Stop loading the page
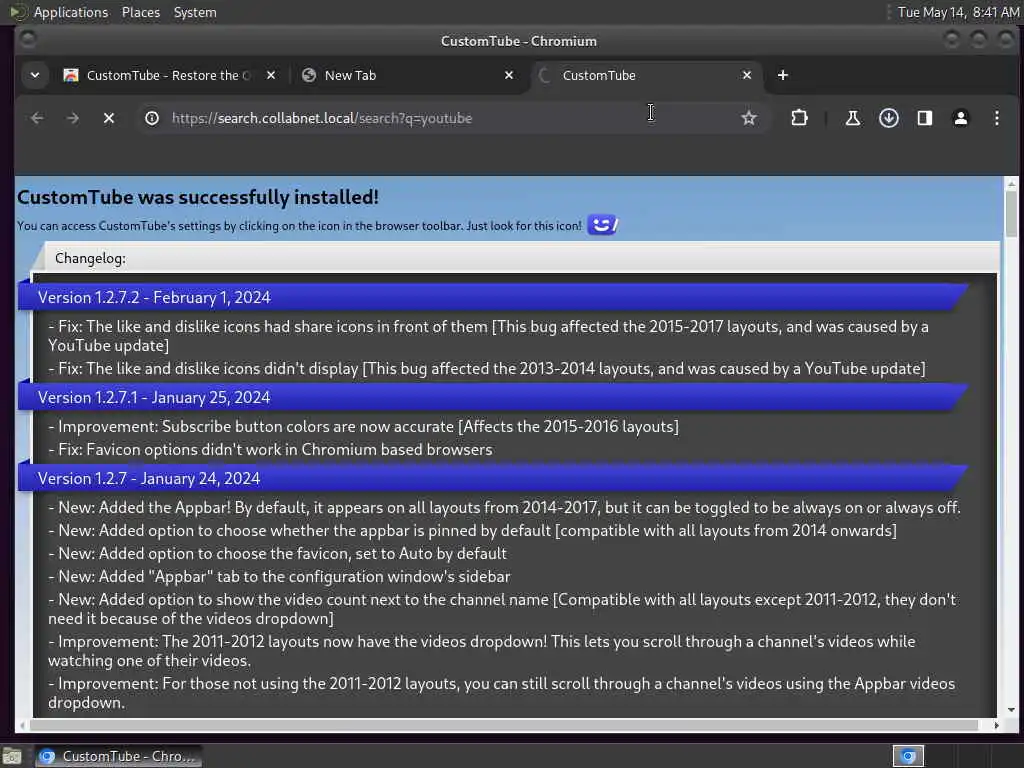The image size is (1024, 768). [109, 118]
